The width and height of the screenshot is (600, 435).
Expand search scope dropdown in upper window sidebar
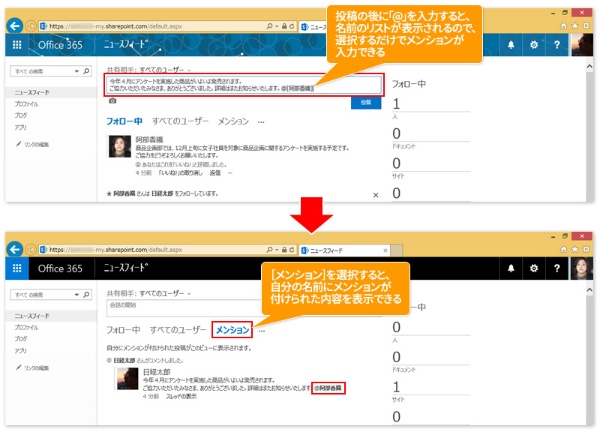click(x=77, y=72)
